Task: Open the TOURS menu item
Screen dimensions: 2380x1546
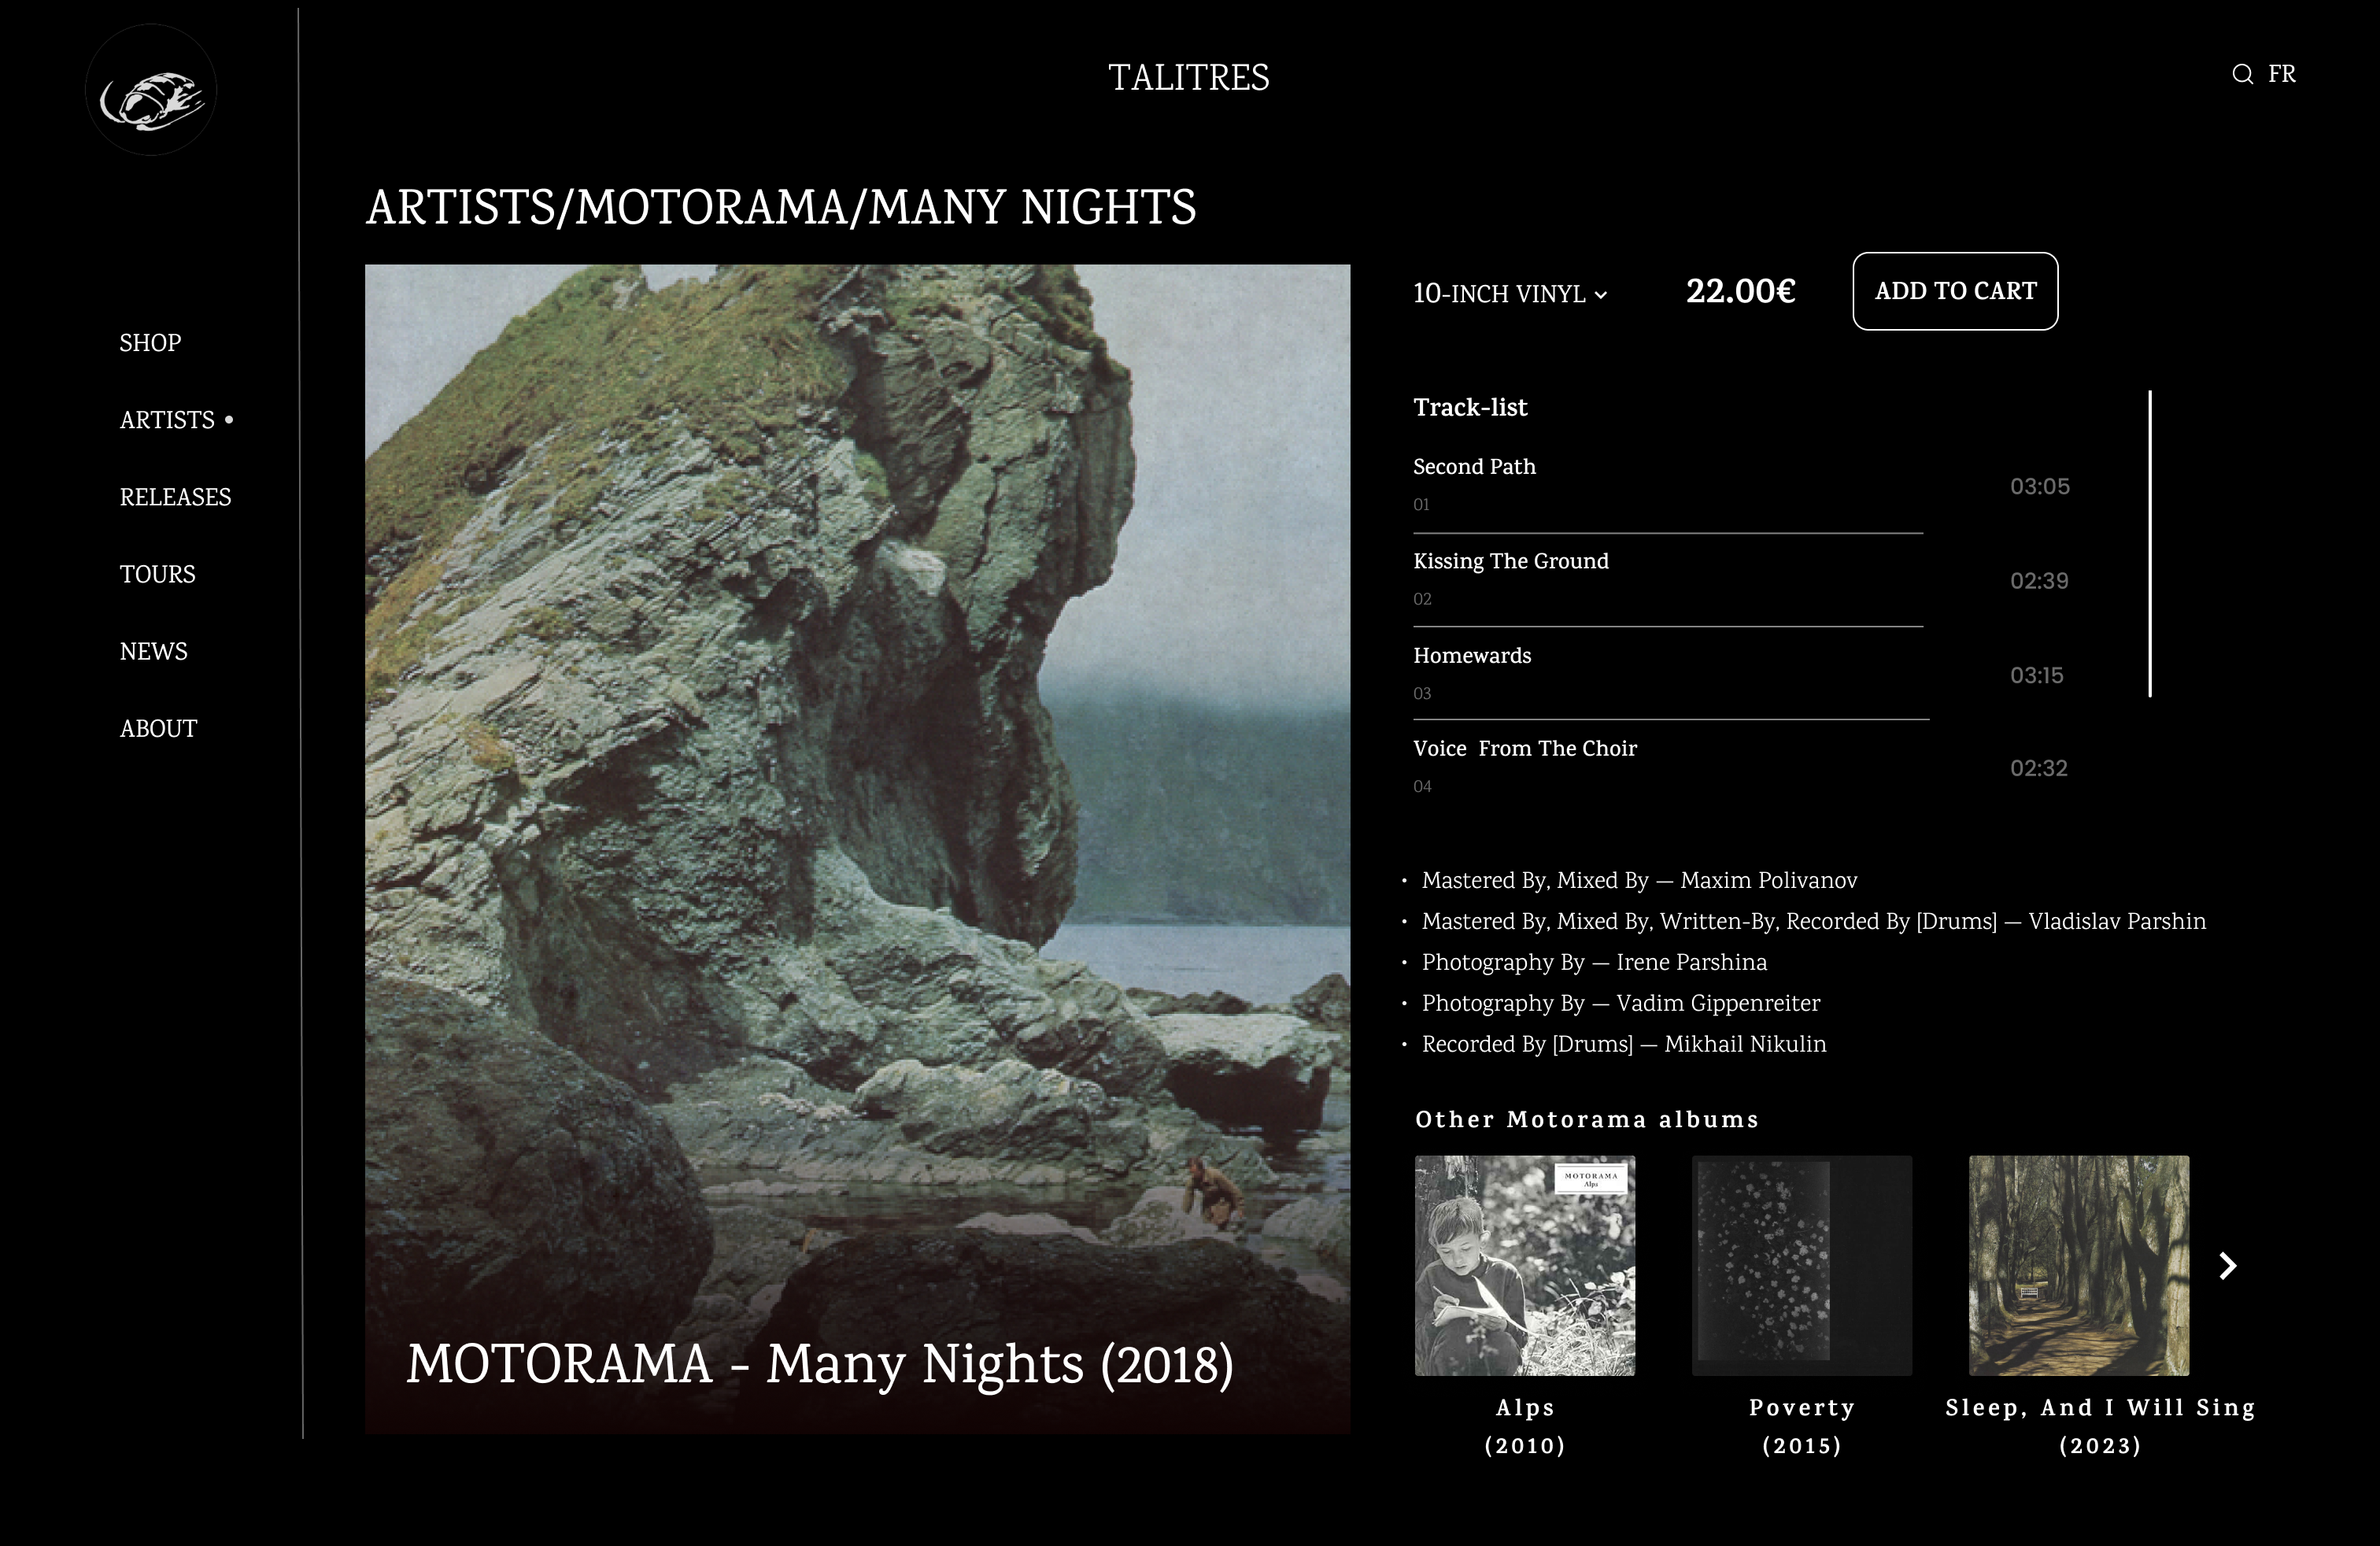Action: pos(158,574)
